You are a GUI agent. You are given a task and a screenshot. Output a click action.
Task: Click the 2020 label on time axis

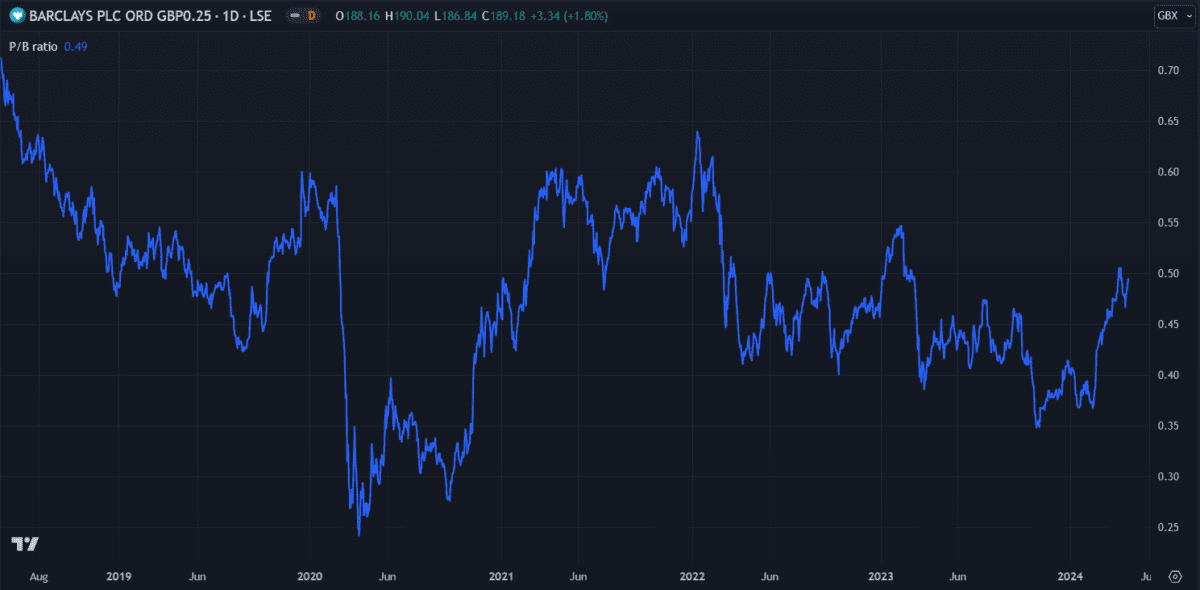point(310,577)
